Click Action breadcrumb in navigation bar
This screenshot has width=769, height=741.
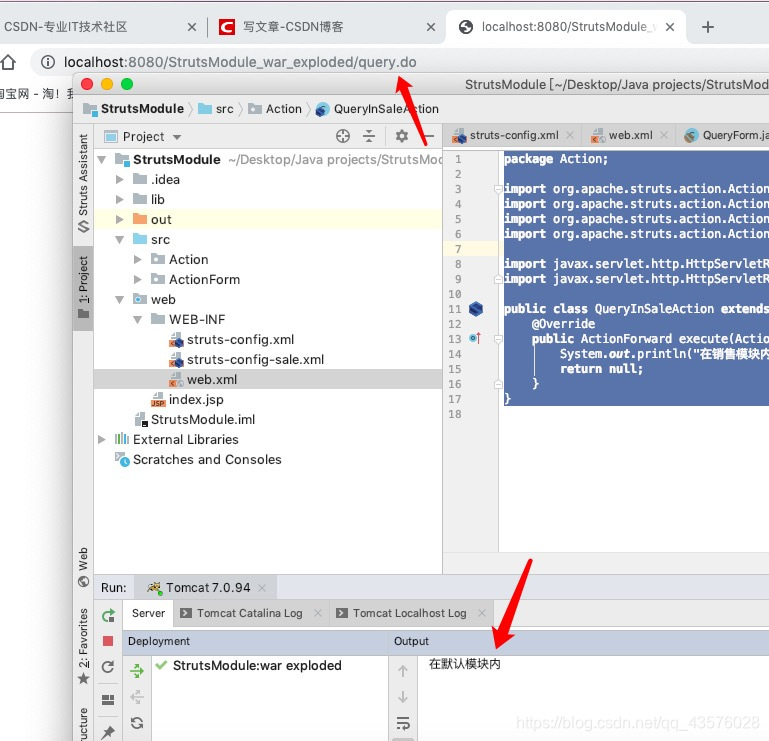(x=275, y=109)
